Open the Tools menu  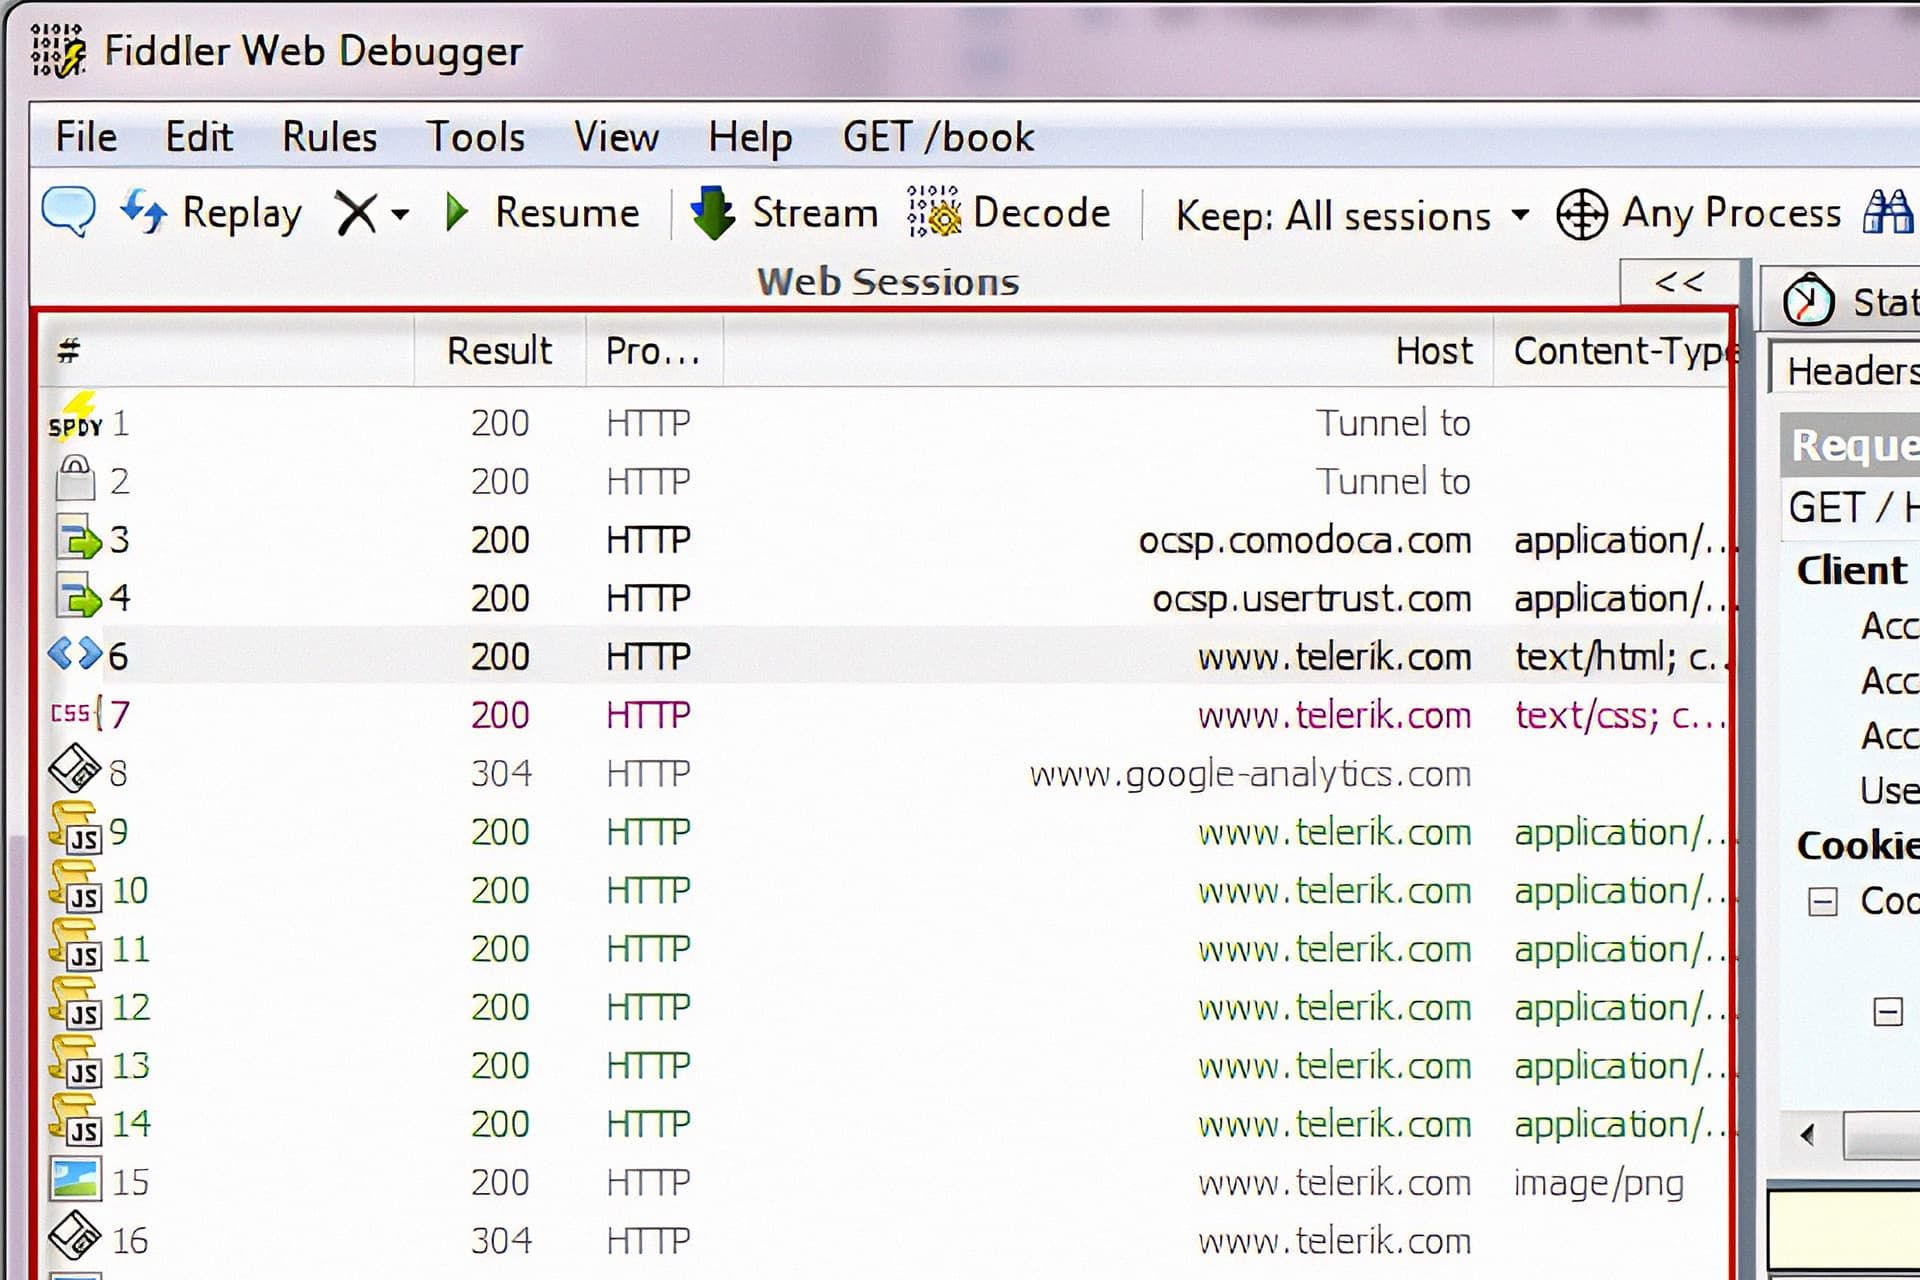[x=476, y=137]
